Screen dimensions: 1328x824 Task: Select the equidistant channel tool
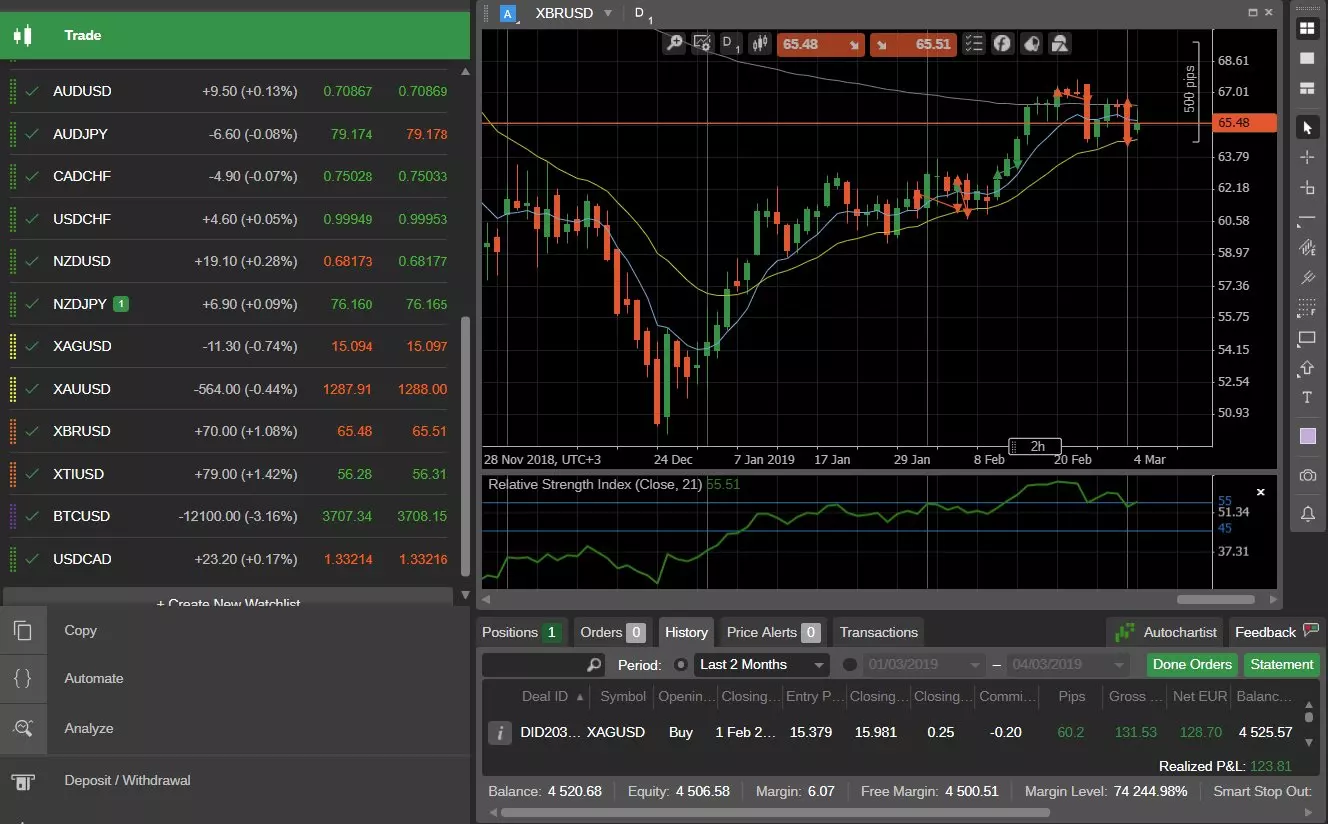pyautogui.click(x=1307, y=247)
